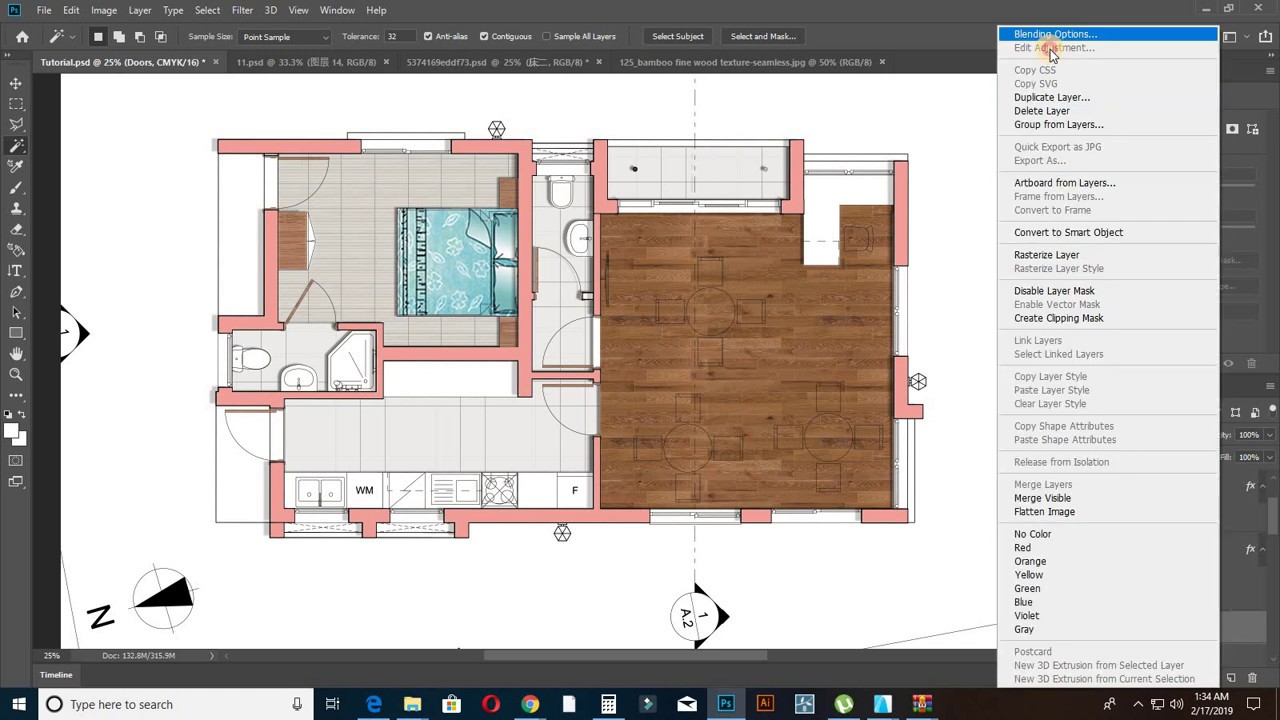
Task: Select the Rectangle shape tool
Action: pos(16,333)
